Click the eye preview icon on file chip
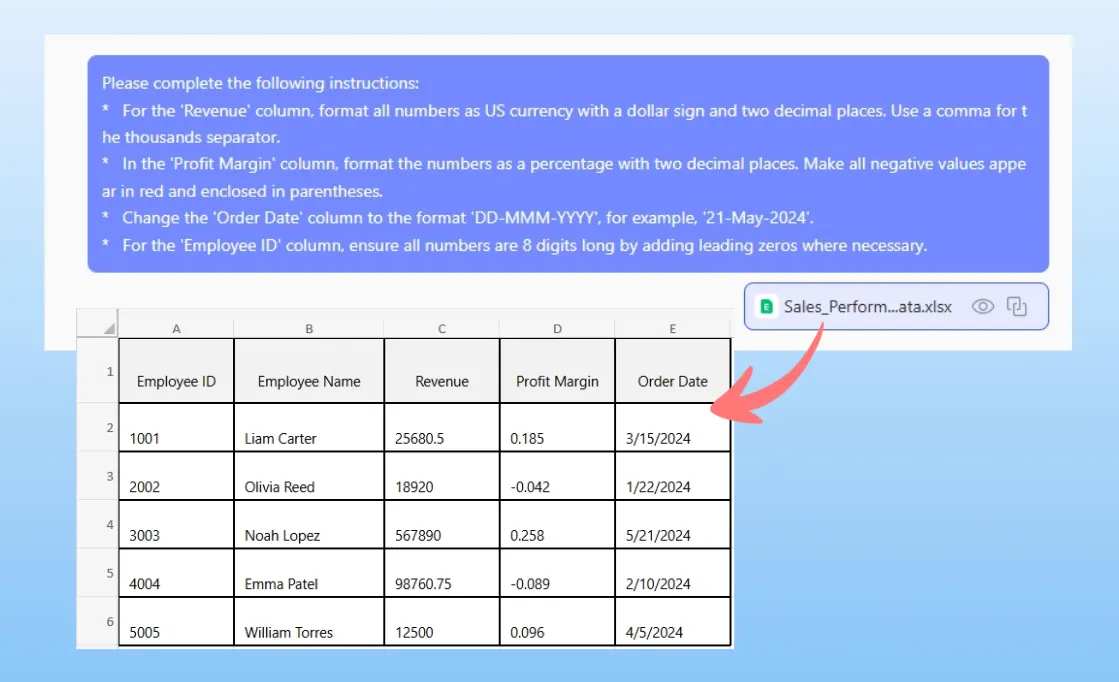Viewport: 1119px width, 682px height. click(983, 307)
